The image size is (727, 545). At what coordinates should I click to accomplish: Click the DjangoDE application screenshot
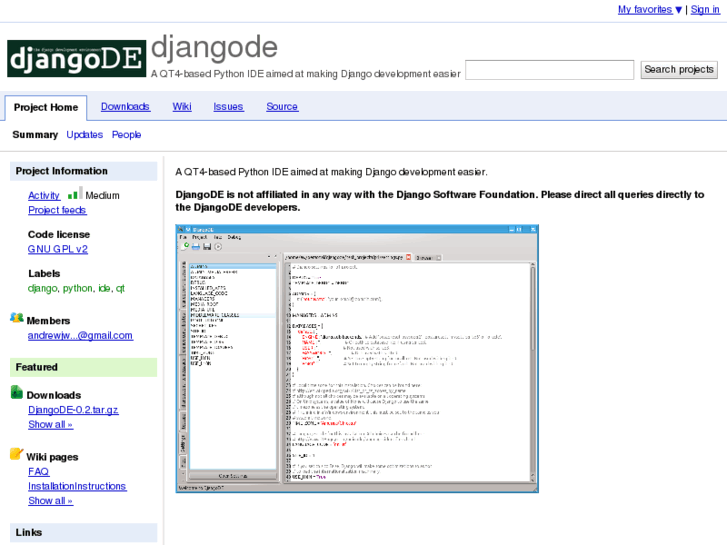point(357,359)
